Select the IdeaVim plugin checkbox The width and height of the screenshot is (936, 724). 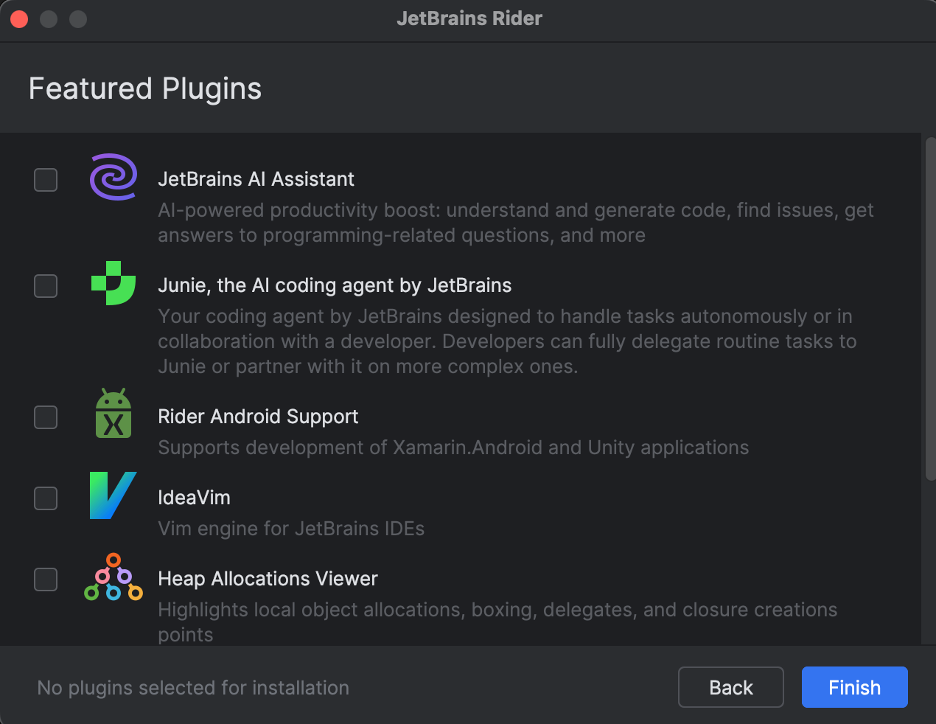46,498
